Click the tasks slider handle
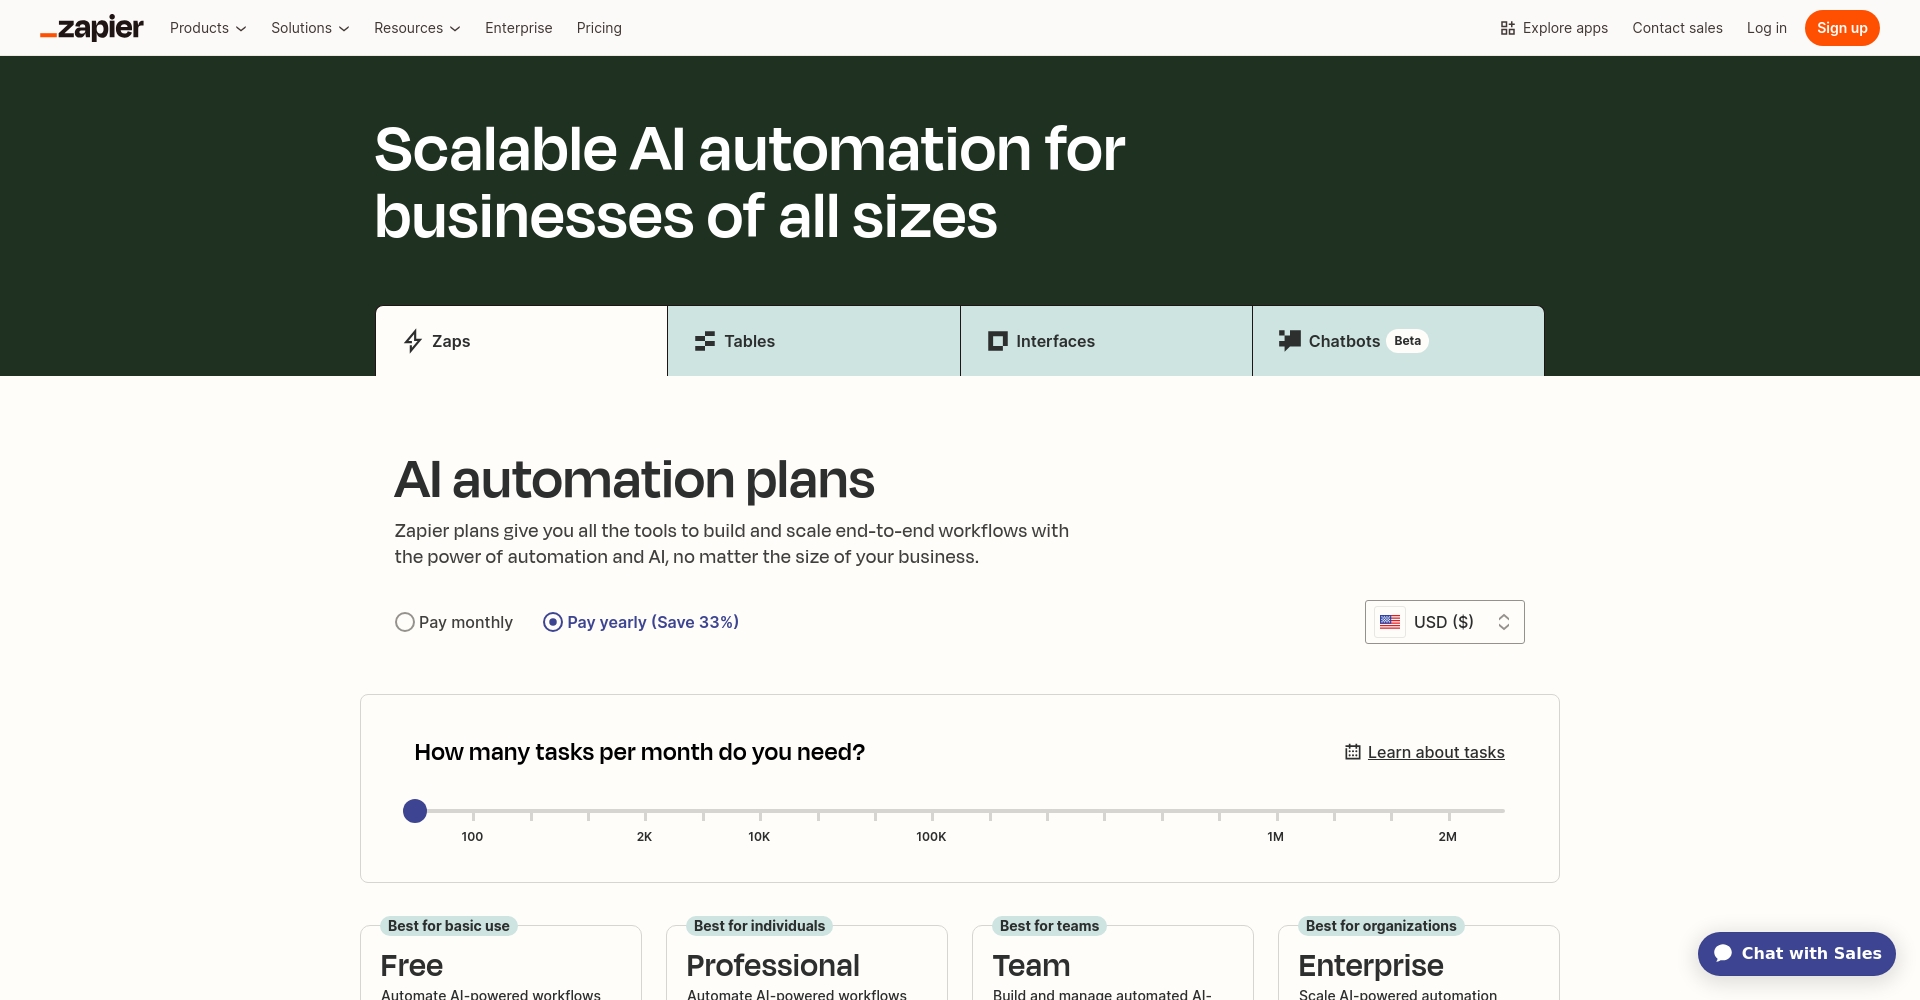The width and height of the screenshot is (1920, 1000). coord(415,811)
